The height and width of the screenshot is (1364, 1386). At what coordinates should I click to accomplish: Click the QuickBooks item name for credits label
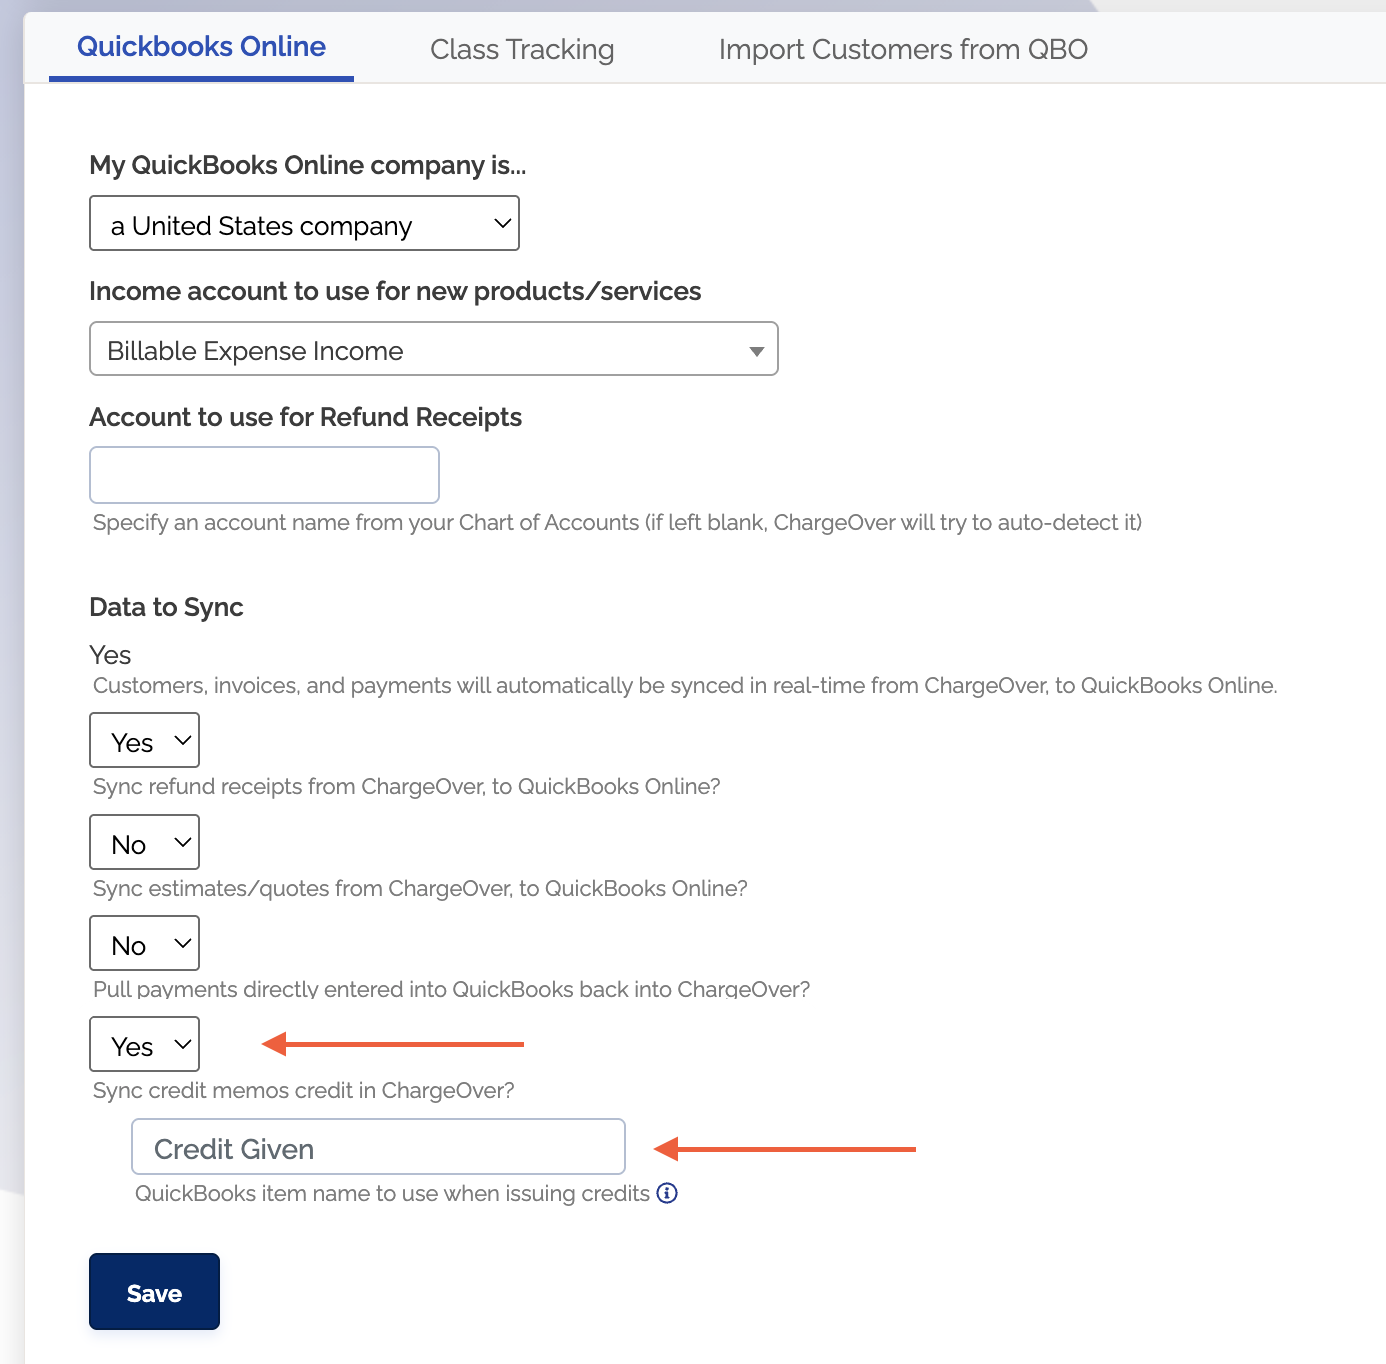(392, 1193)
